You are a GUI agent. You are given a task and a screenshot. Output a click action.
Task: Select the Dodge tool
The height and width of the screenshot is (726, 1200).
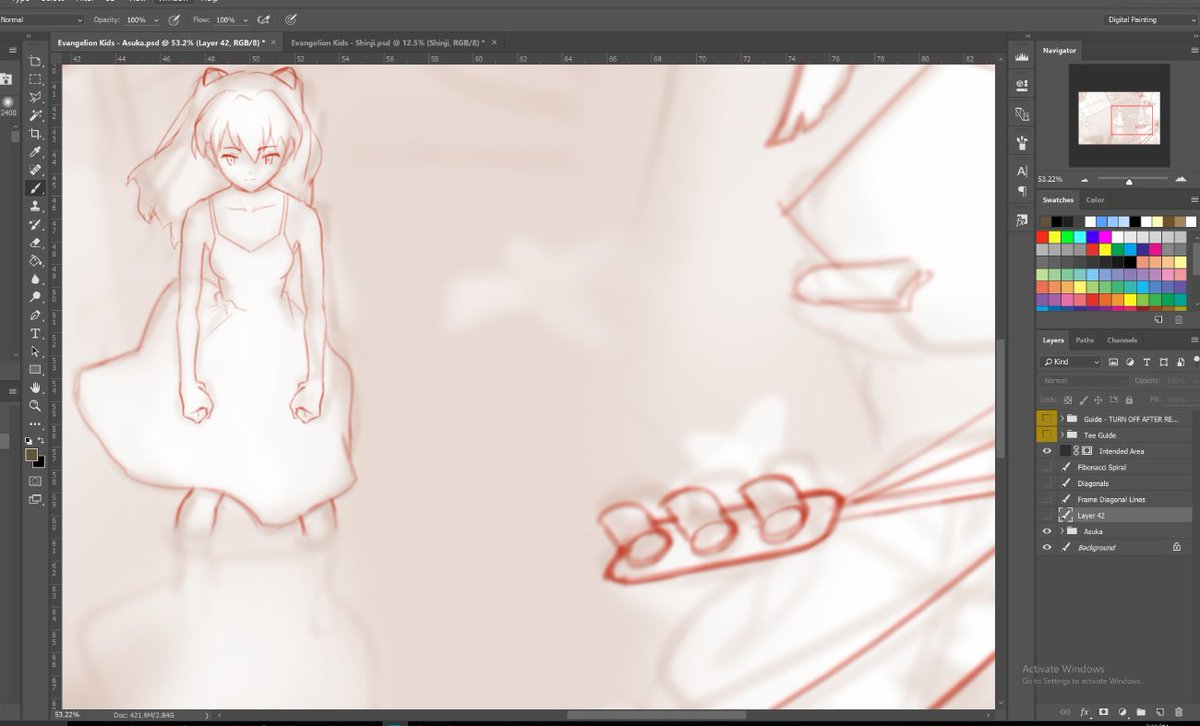pos(35,296)
